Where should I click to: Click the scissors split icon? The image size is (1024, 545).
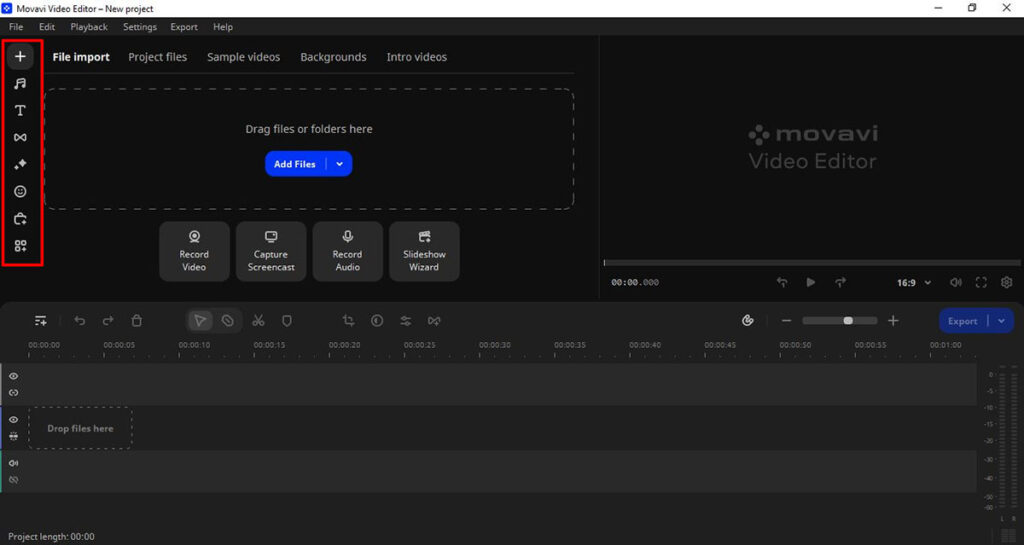259,320
